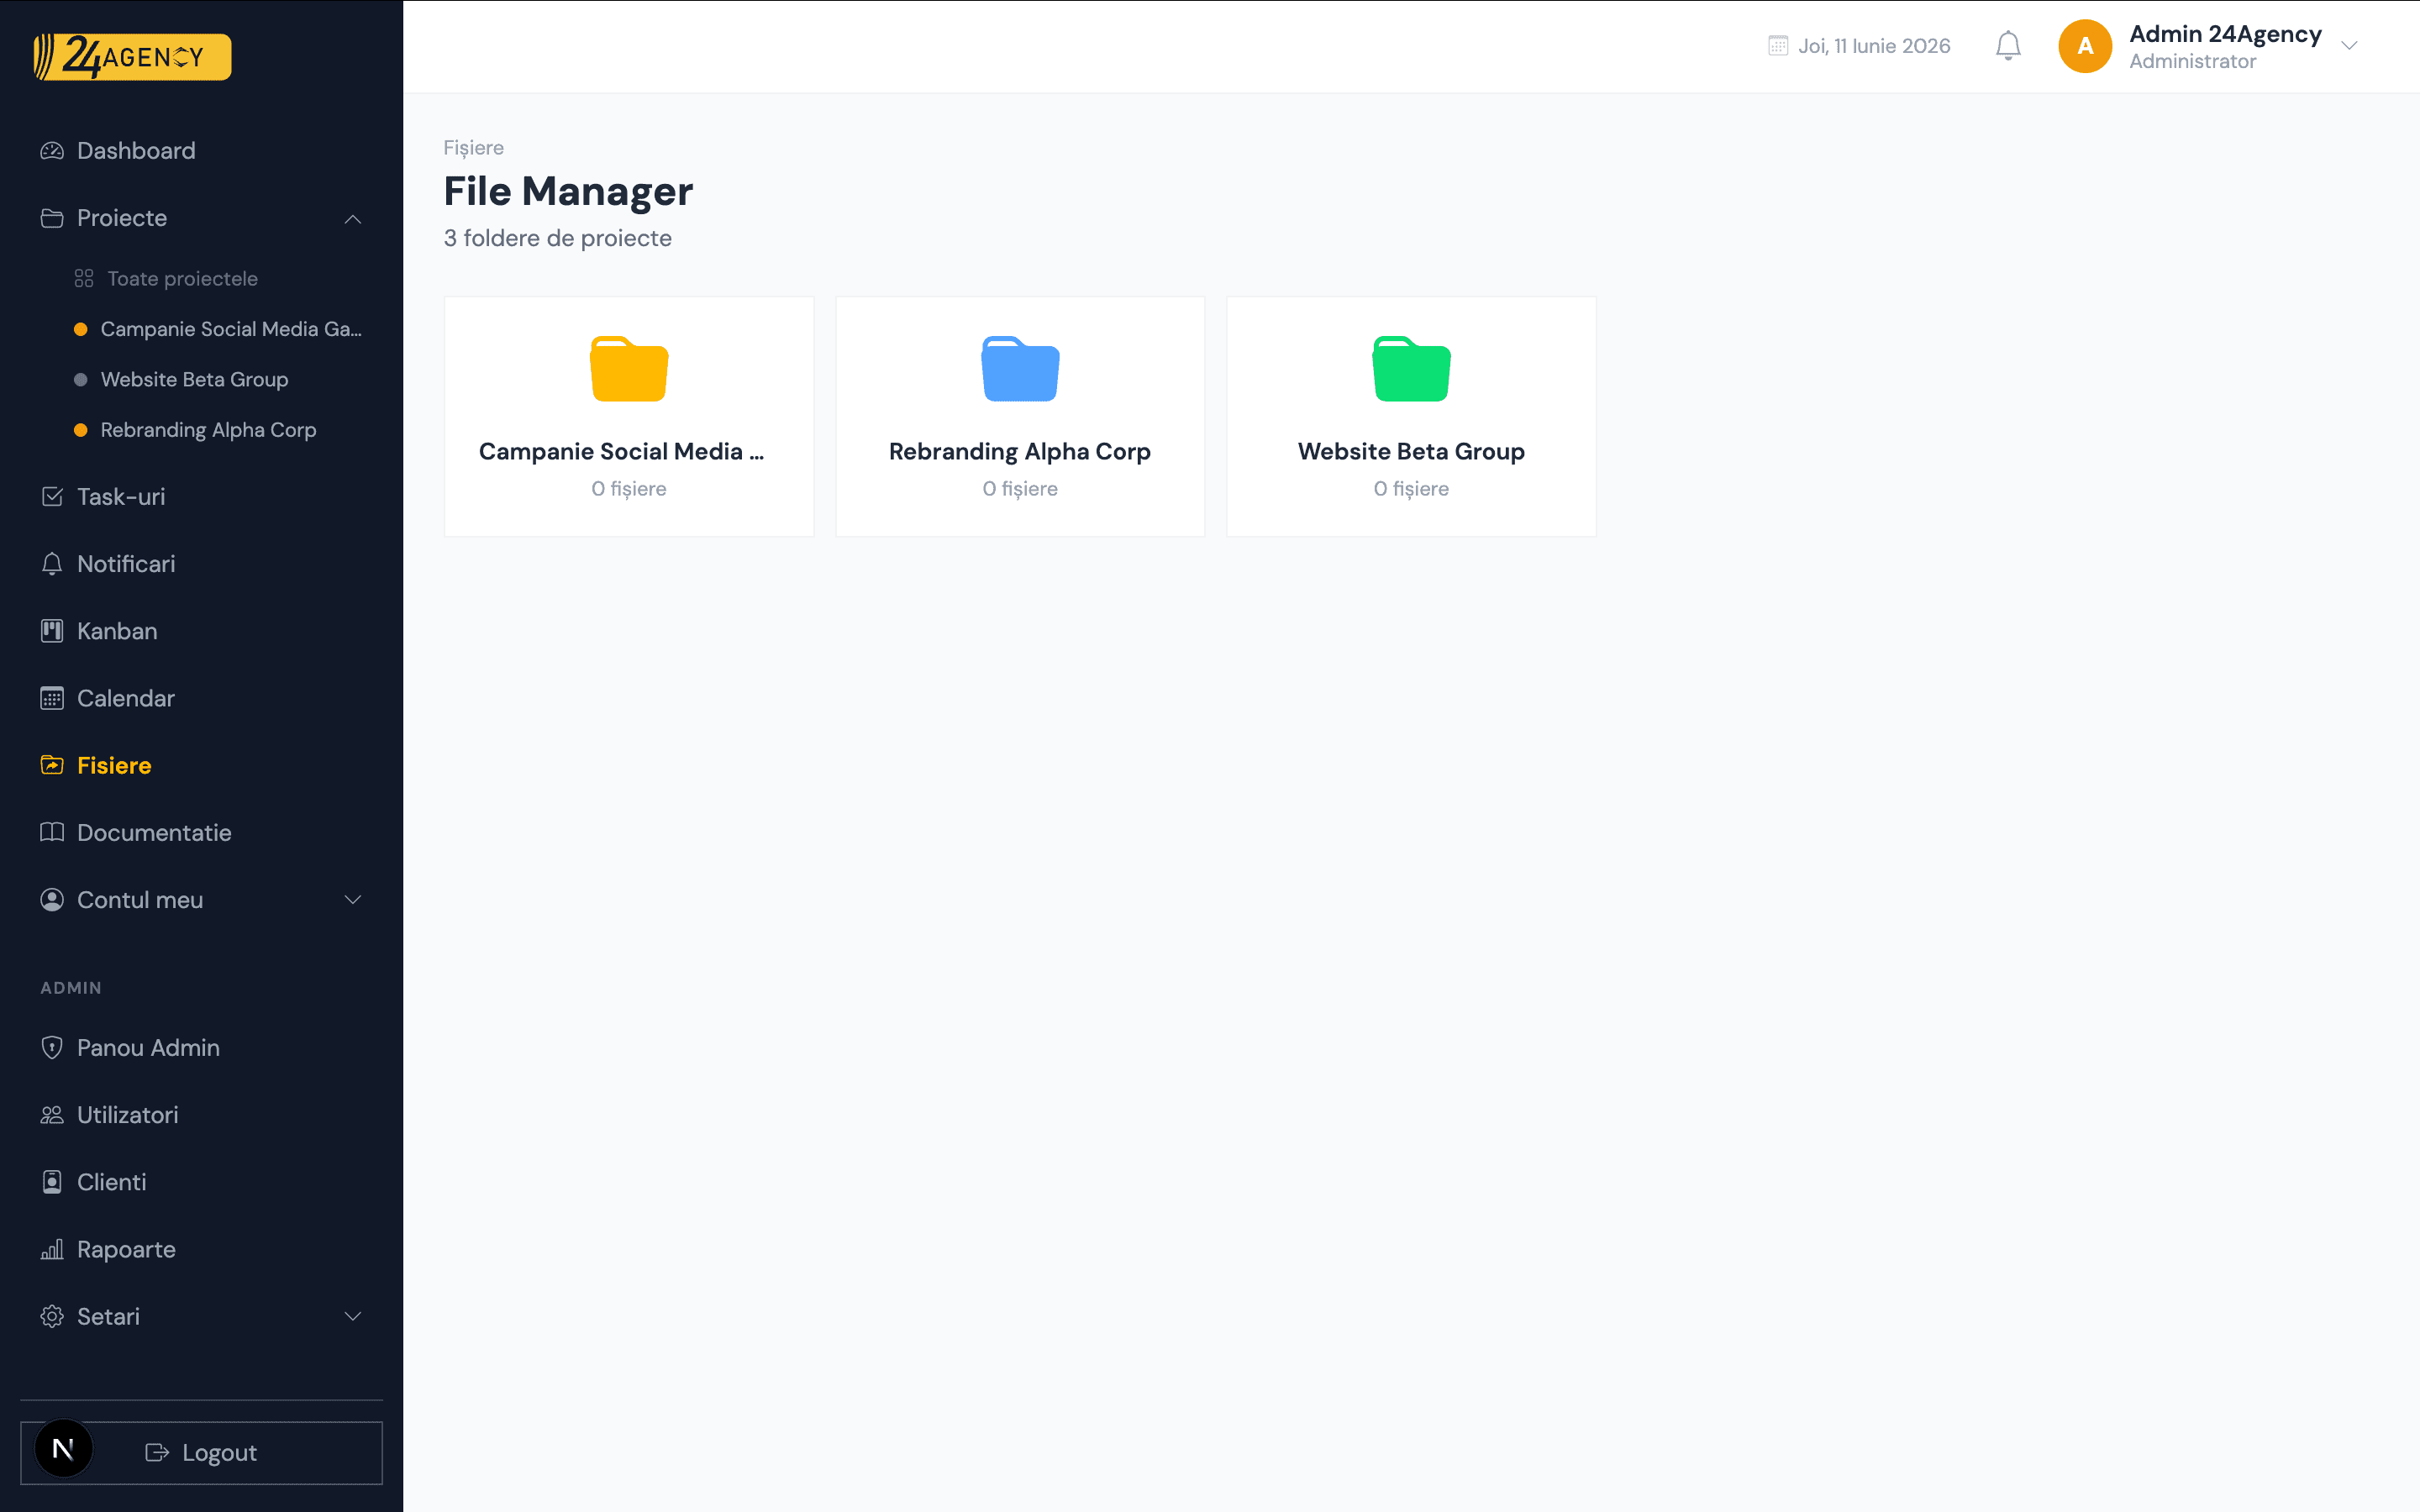Click the Clienti contact icon
Viewport: 2420px width, 1512px height.
coord(52,1182)
